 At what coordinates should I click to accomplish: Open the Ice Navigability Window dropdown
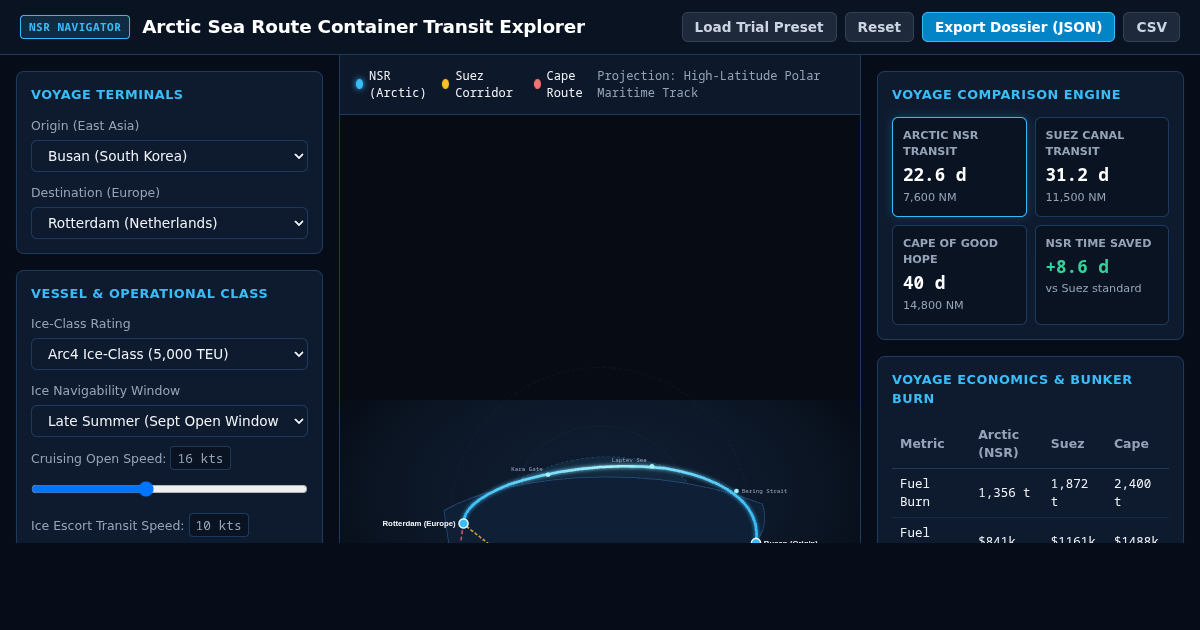(169, 421)
